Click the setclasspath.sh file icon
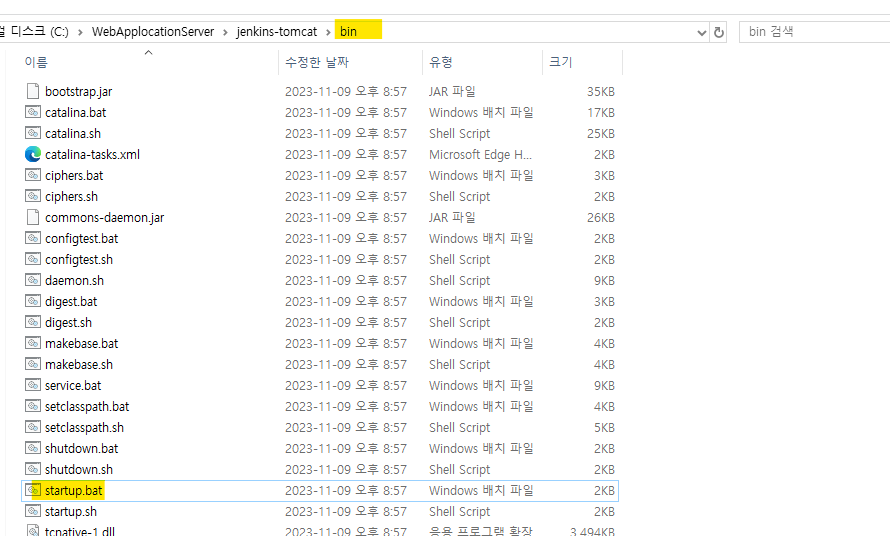Image resolution: width=890 pixels, height=536 pixels. (33, 427)
